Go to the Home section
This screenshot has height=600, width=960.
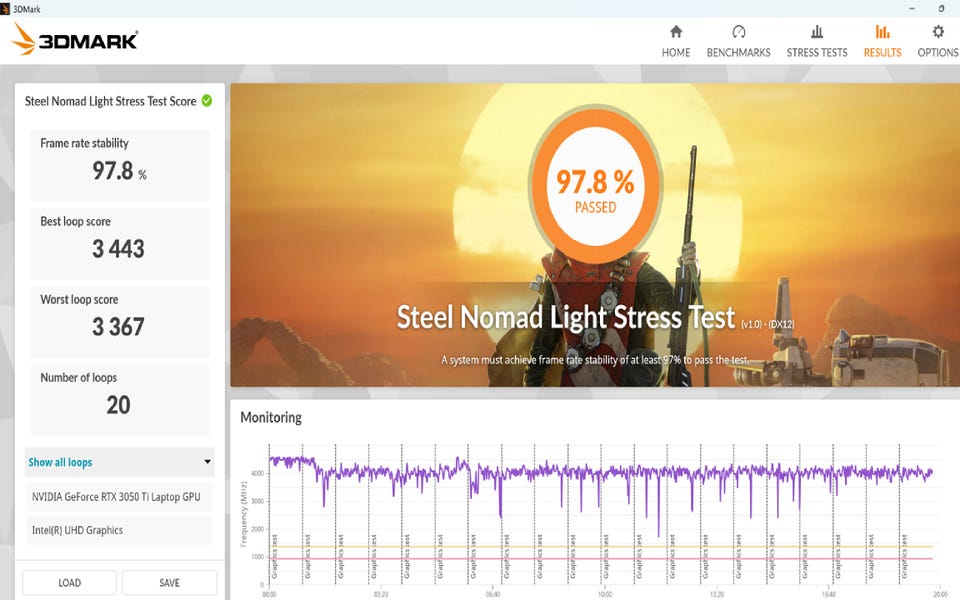pos(675,41)
